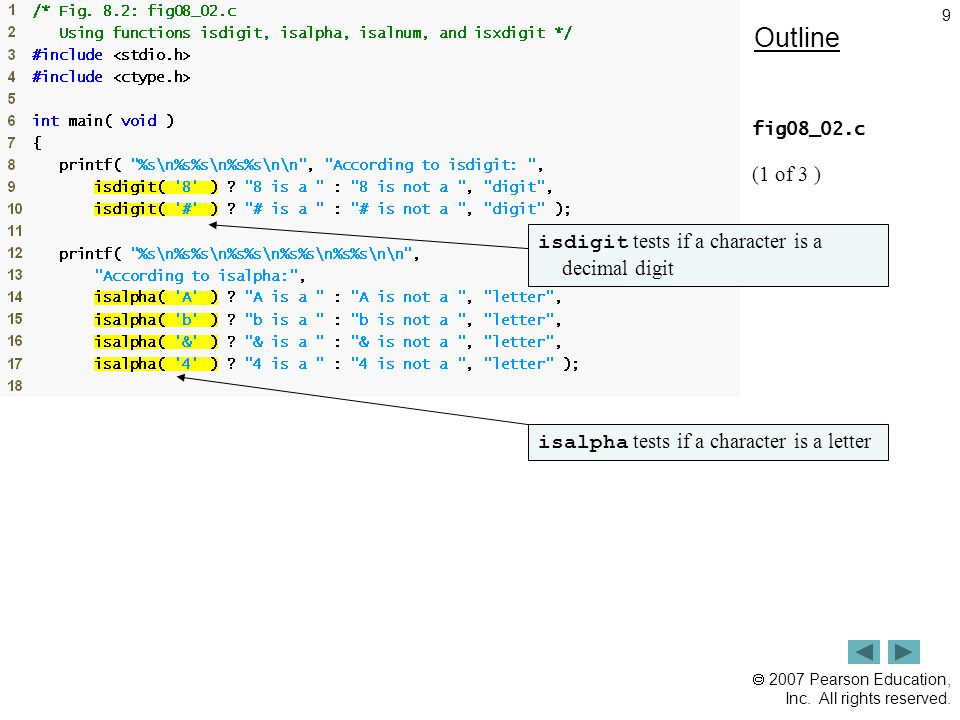
Task: Click the isdigit description callout text
Action: (x=708, y=255)
